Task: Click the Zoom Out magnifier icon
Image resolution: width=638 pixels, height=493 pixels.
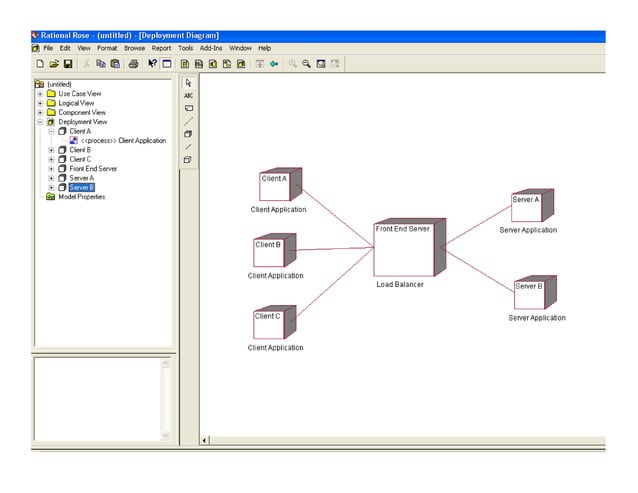Action: (x=306, y=63)
